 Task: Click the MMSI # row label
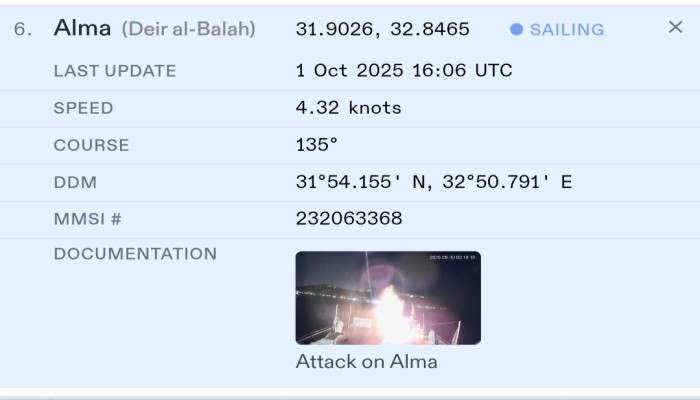tap(87, 218)
